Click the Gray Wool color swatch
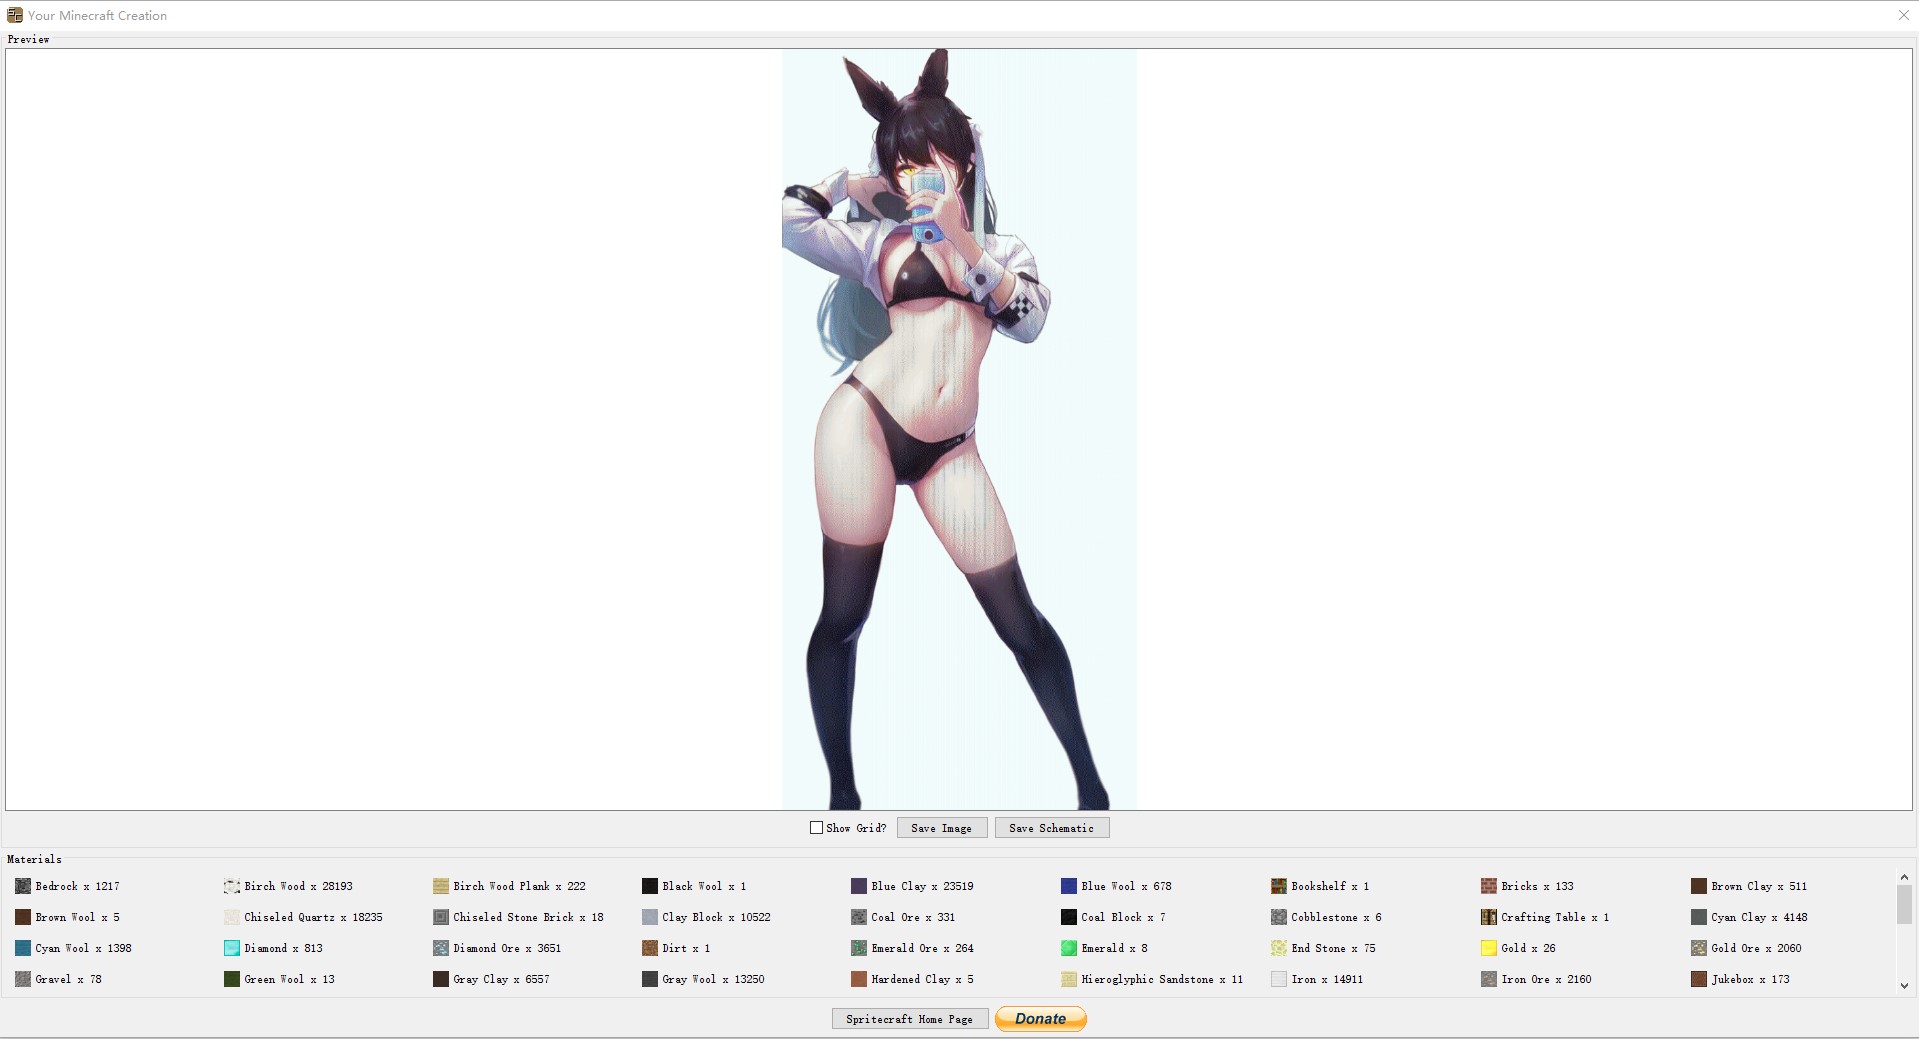 pos(650,979)
